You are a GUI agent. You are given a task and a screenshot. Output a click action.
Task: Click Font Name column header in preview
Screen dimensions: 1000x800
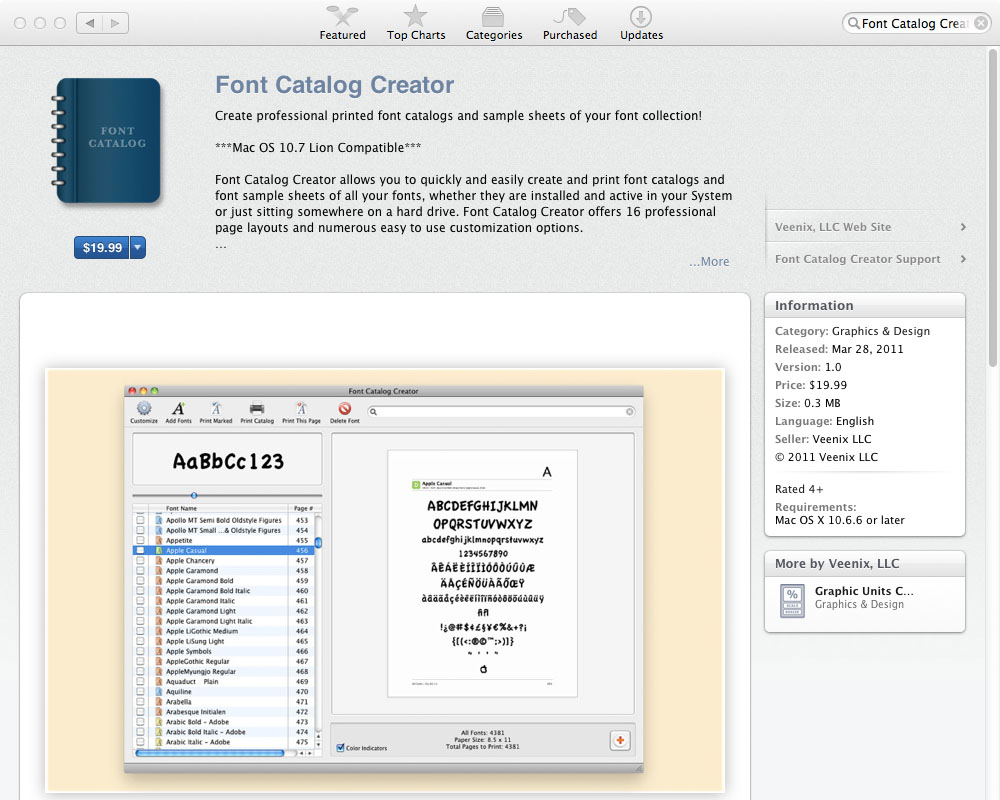click(219, 508)
